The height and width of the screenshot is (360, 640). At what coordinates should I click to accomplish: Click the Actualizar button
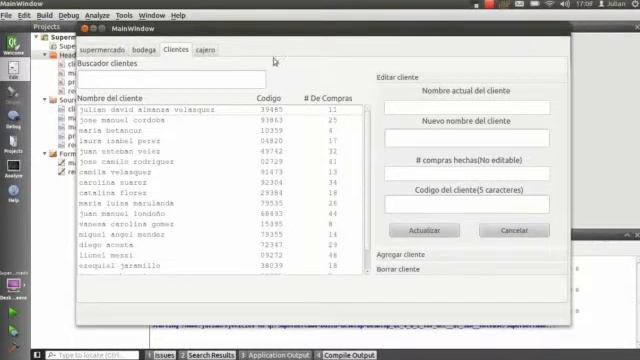click(x=424, y=230)
